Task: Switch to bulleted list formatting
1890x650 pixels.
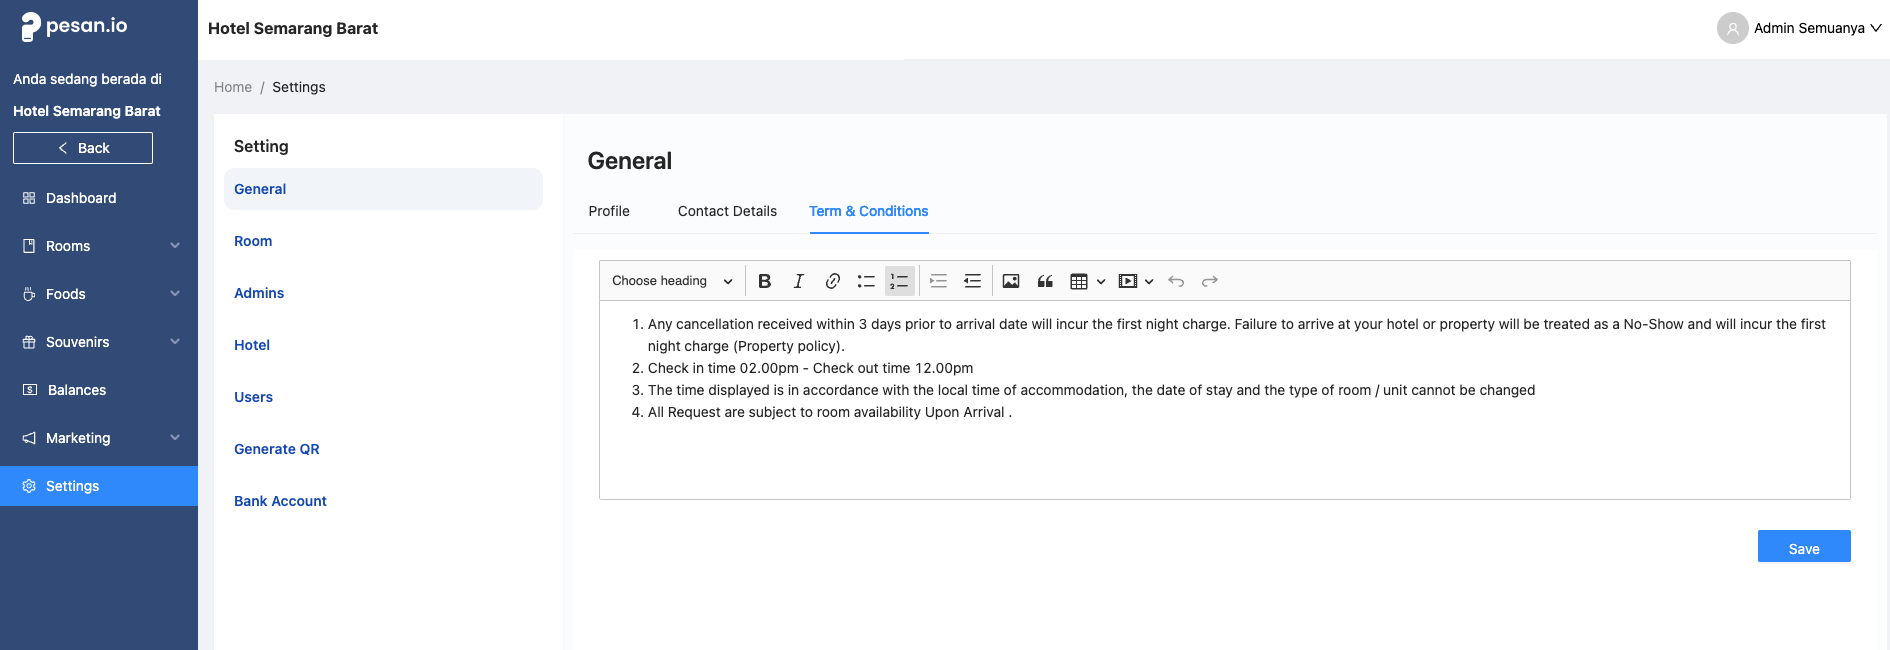Action: [x=866, y=281]
